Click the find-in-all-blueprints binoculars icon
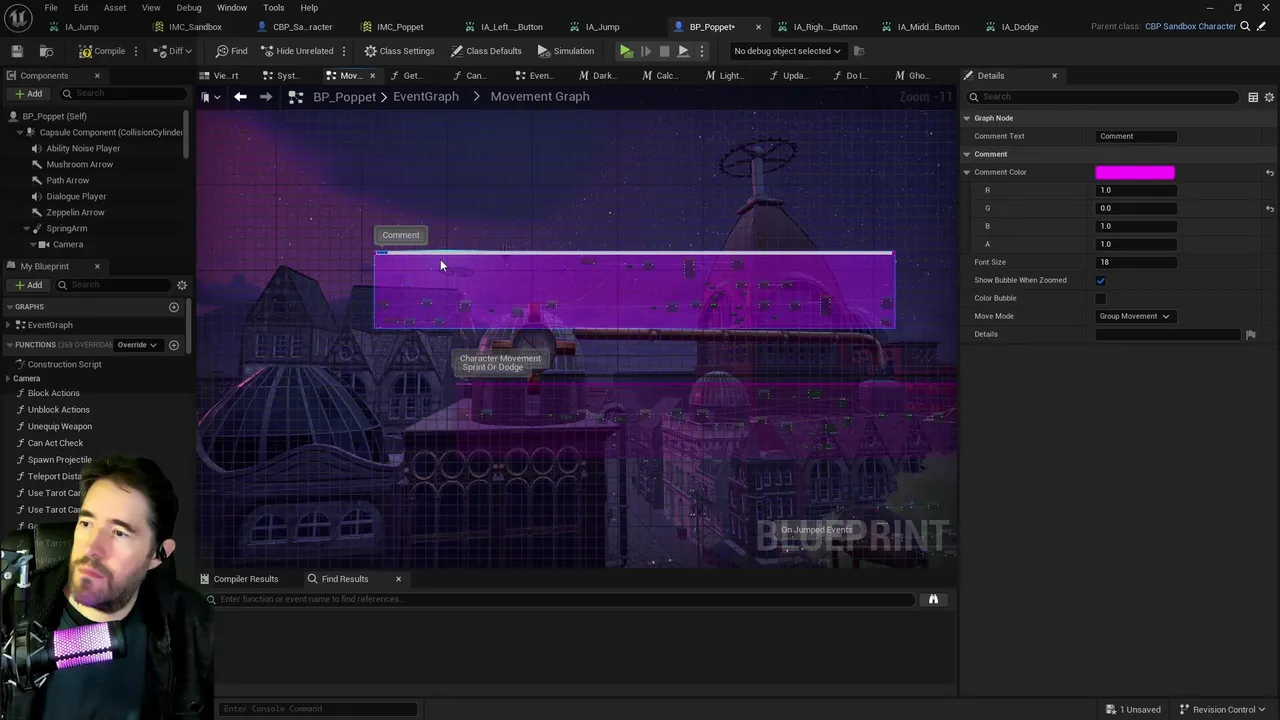 (933, 600)
